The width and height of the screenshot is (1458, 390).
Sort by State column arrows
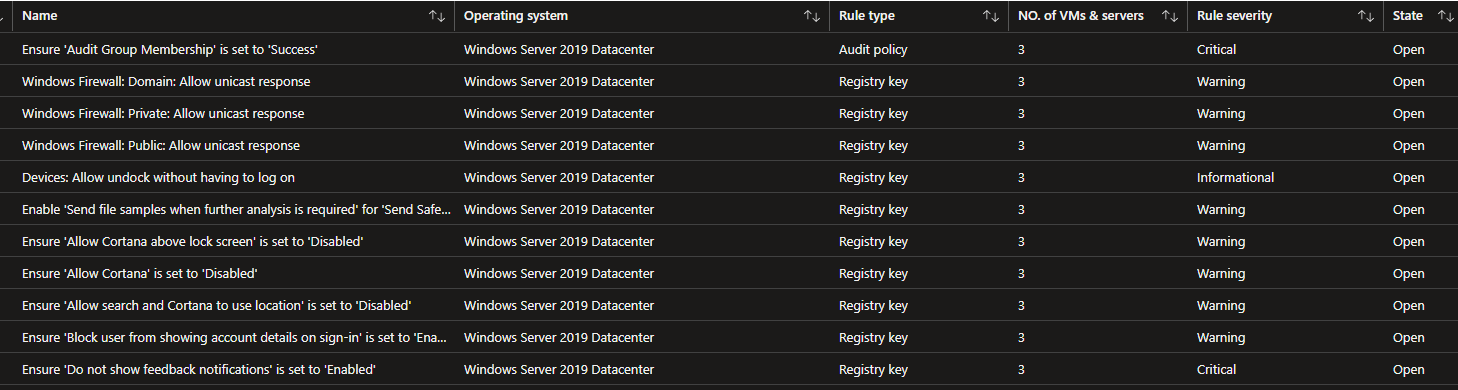tap(1445, 16)
